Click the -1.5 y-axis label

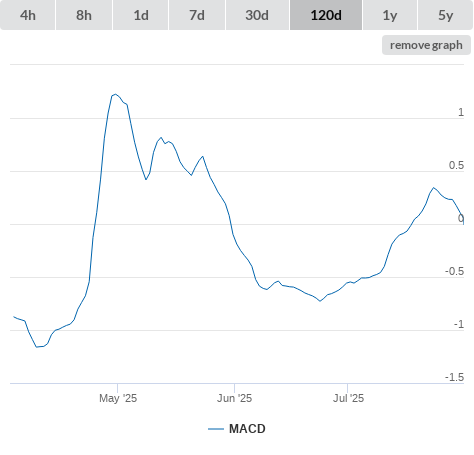coord(454,377)
